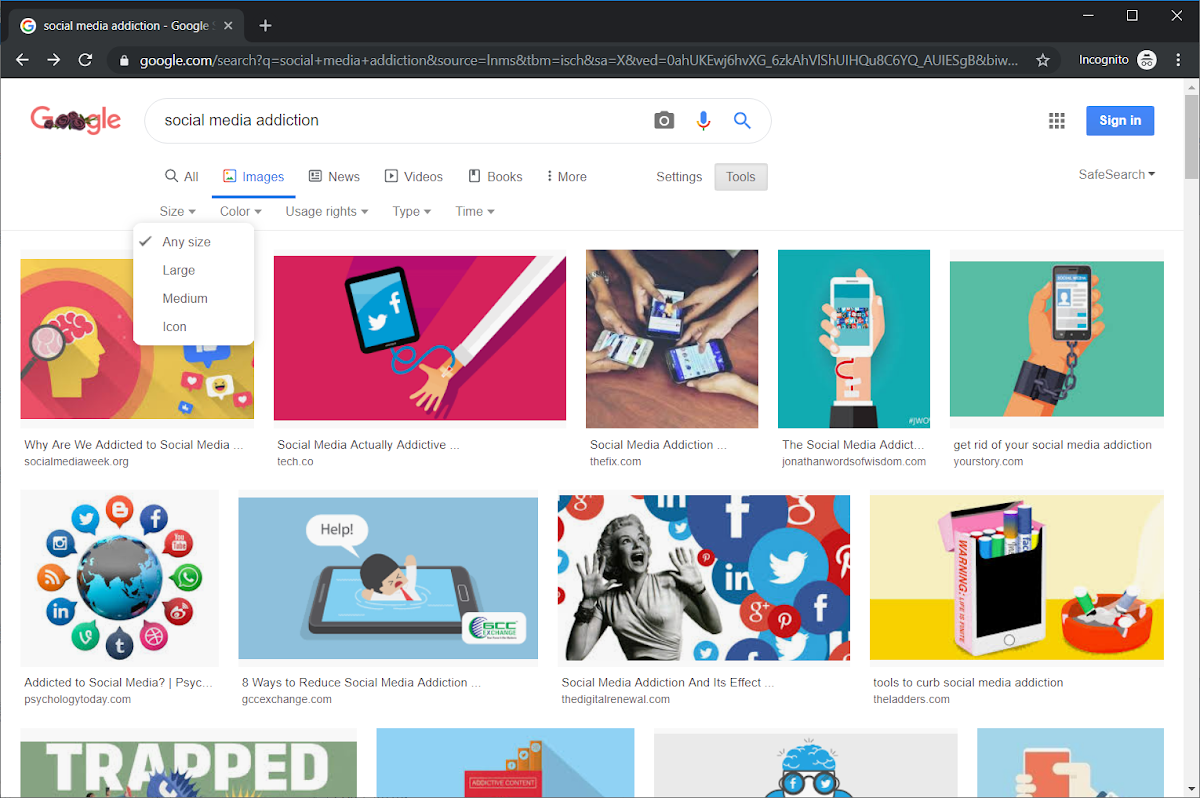Viewport: 1200px width, 798px height.
Task: Open the Chrome three-dot menu
Action: point(1179,60)
